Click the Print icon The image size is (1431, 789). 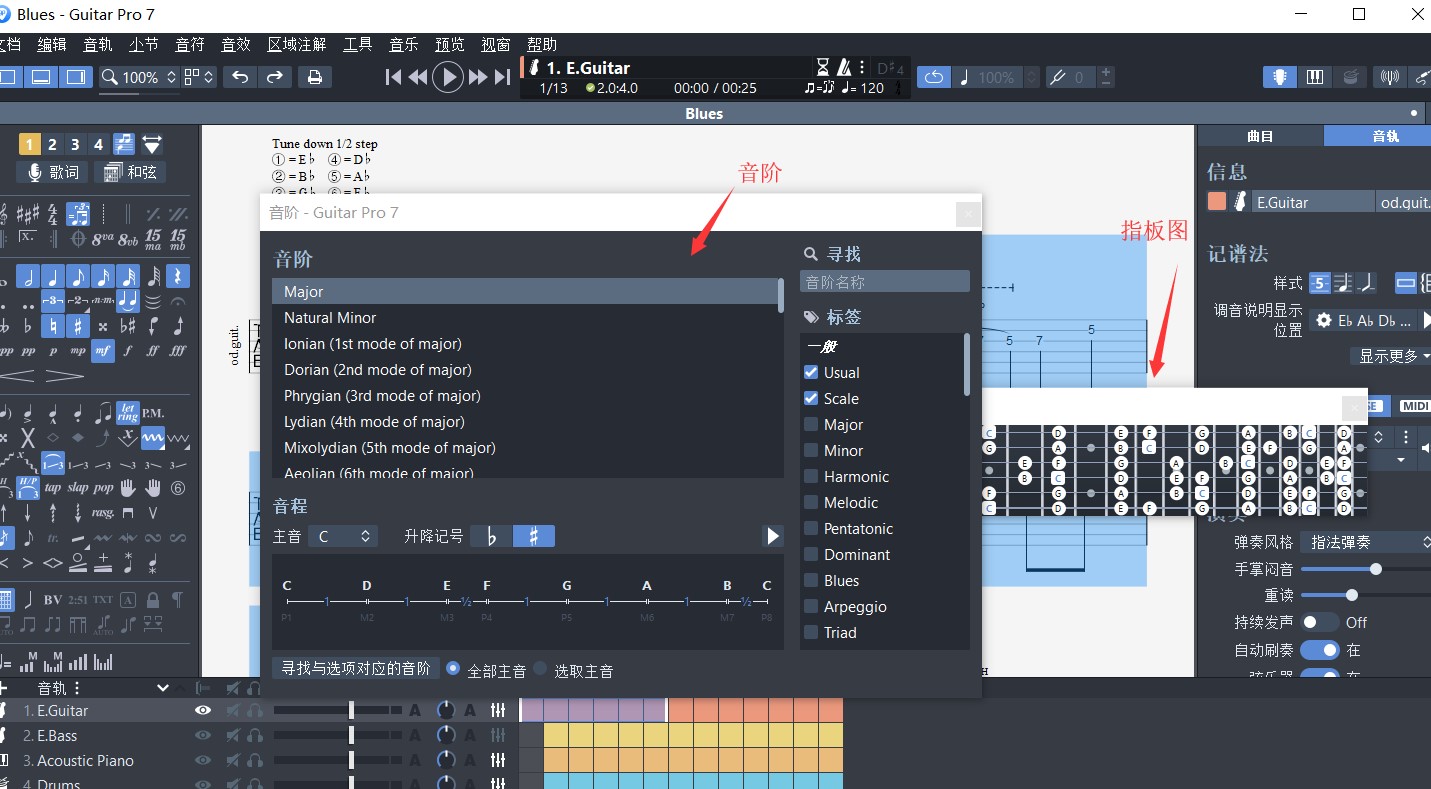click(x=314, y=77)
